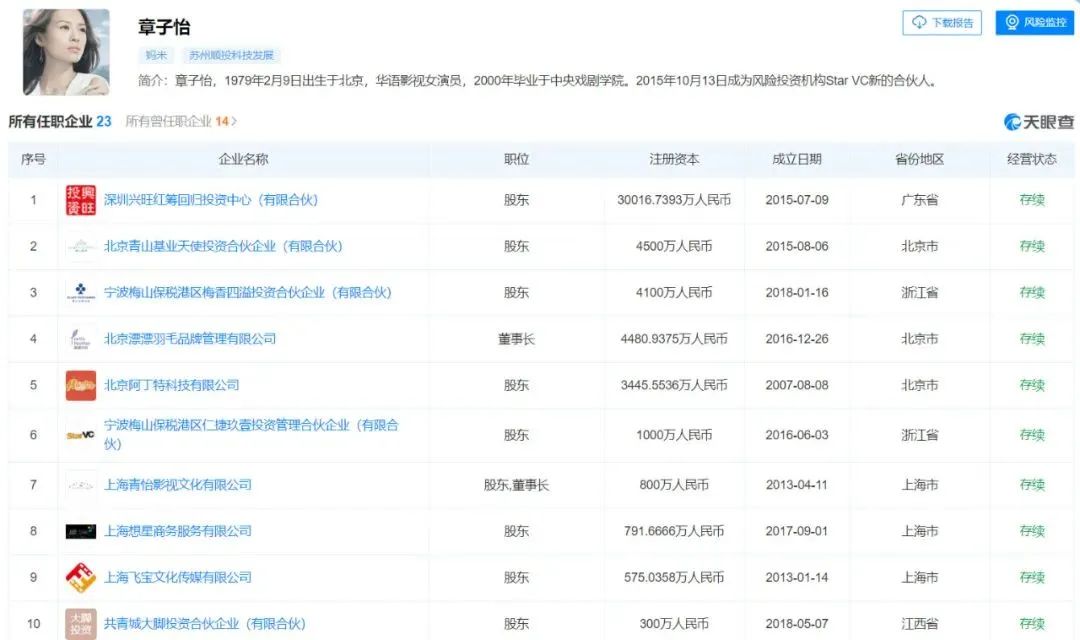Click the download icon on 下载报告 button
The width and height of the screenshot is (1080, 640).
tap(918, 23)
